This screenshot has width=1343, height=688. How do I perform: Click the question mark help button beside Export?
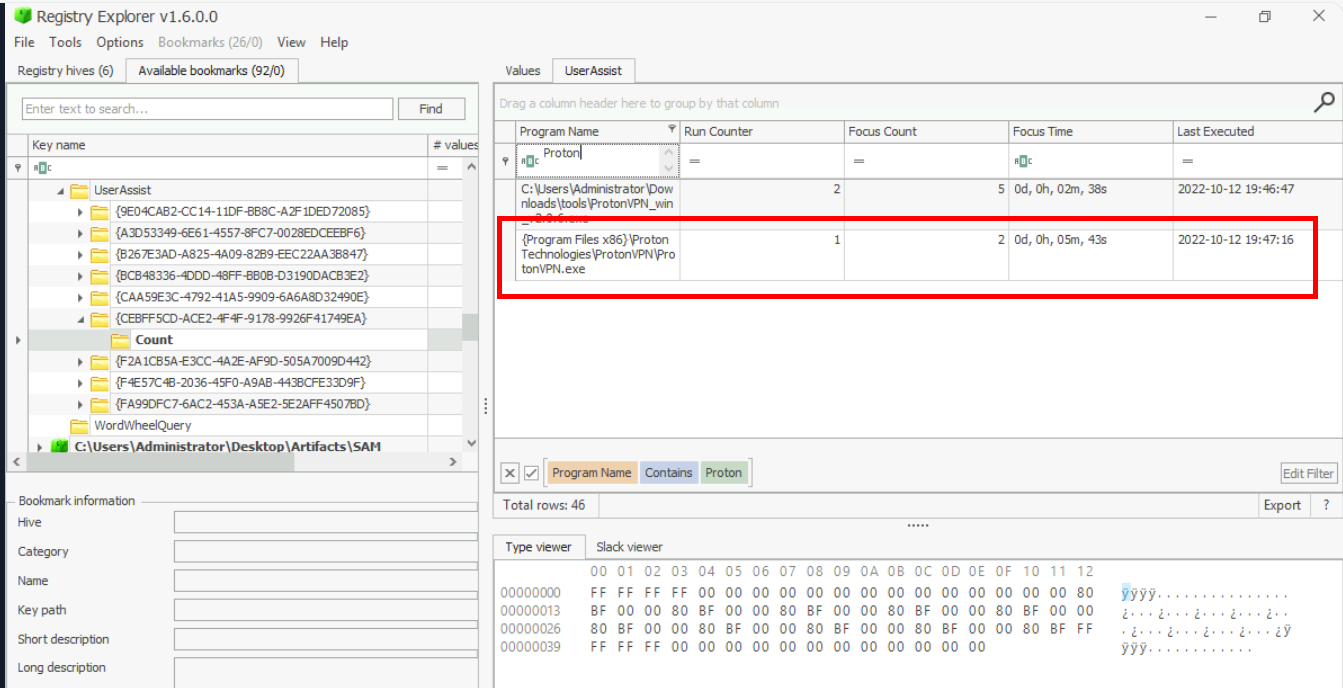coord(1326,505)
